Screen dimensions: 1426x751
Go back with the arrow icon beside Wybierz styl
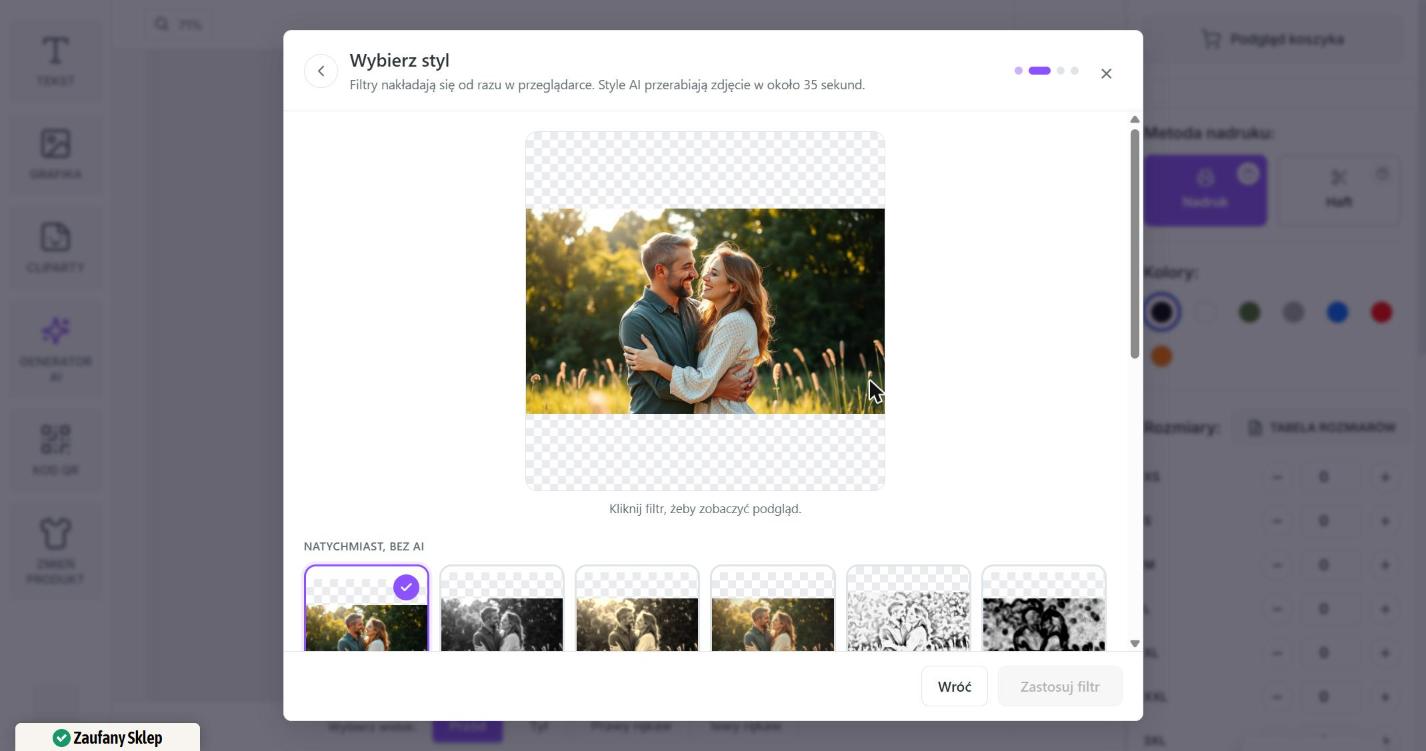tap(321, 71)
